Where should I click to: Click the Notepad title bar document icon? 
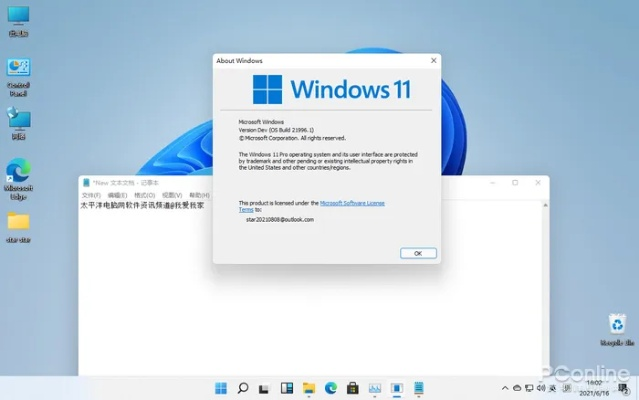tap(86, 183)
